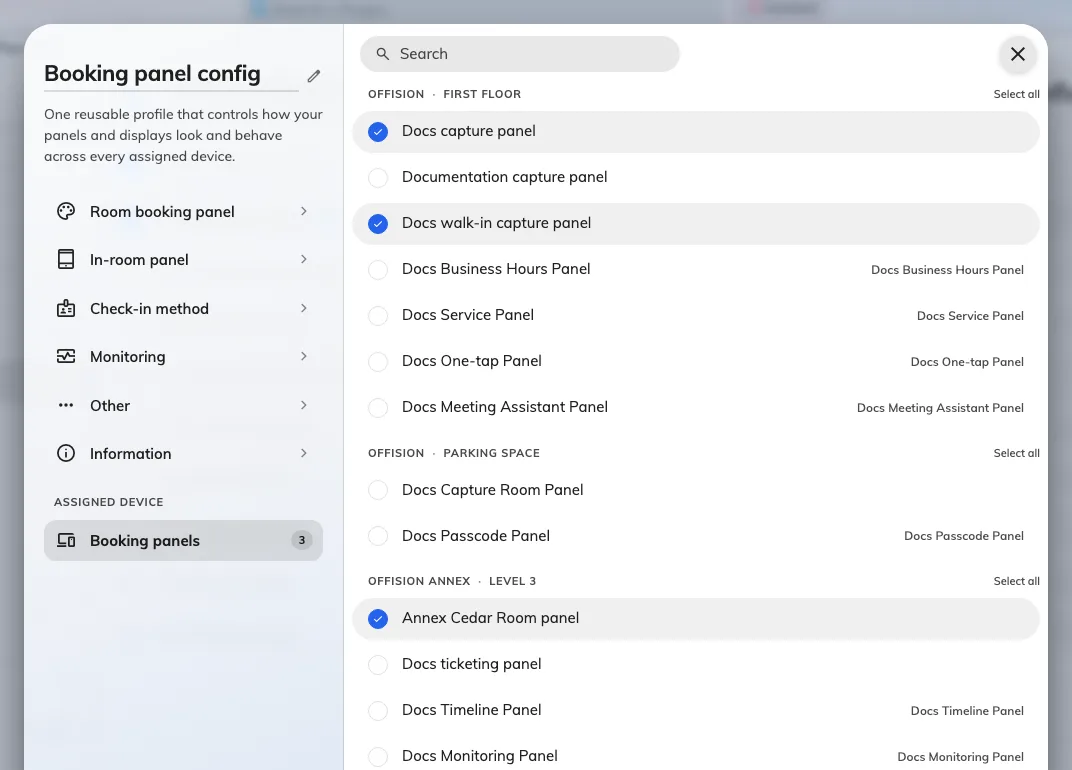This screenshot has width=1072, height=770.
Task: Check the Docs Business Hours Panel checkbox
Action: pyautogui.click(x=378, y=269)
